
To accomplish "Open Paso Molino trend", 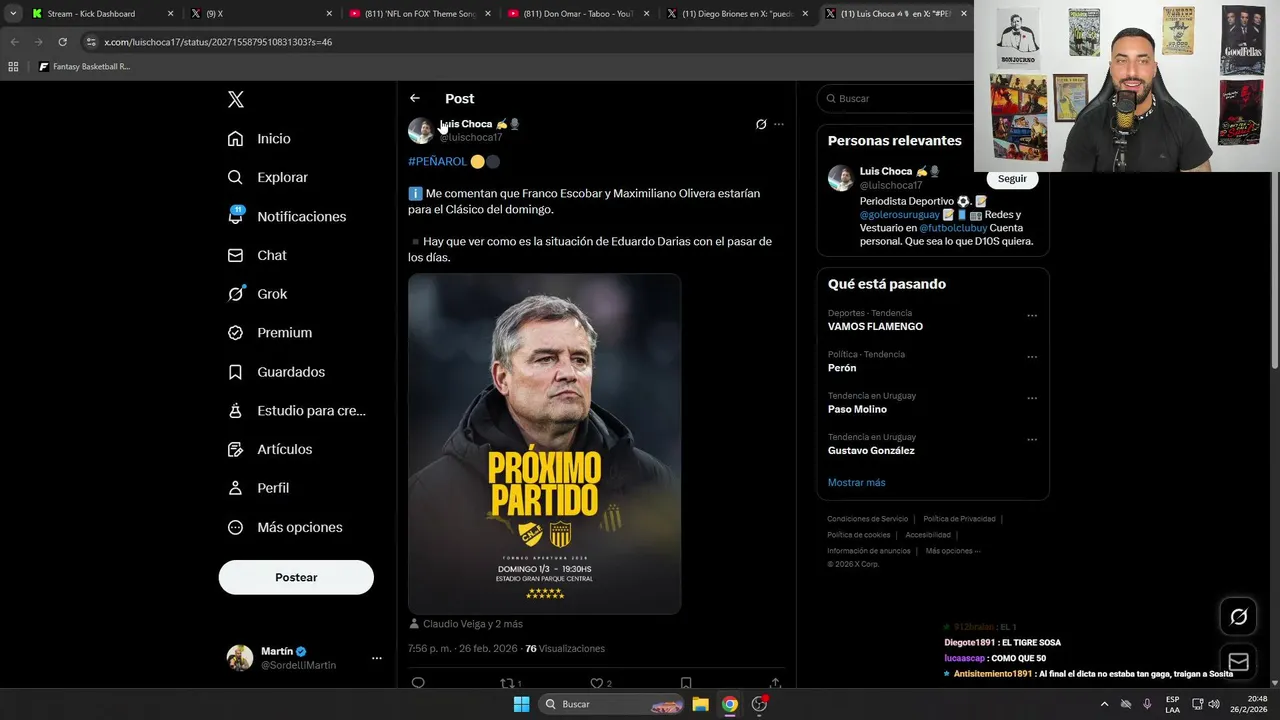I will [857, 409].
